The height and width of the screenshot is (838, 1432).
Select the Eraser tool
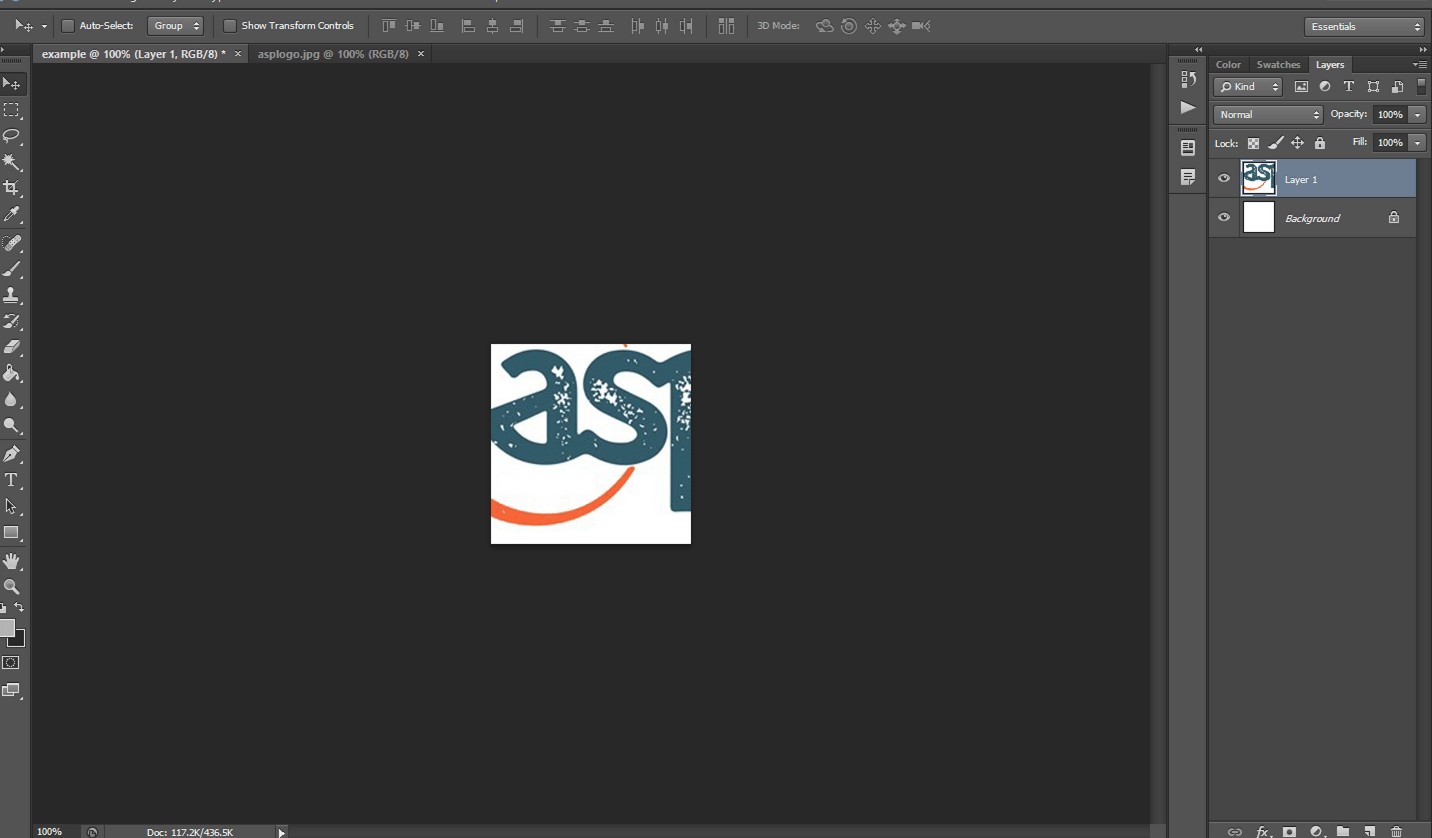point(12,347)
